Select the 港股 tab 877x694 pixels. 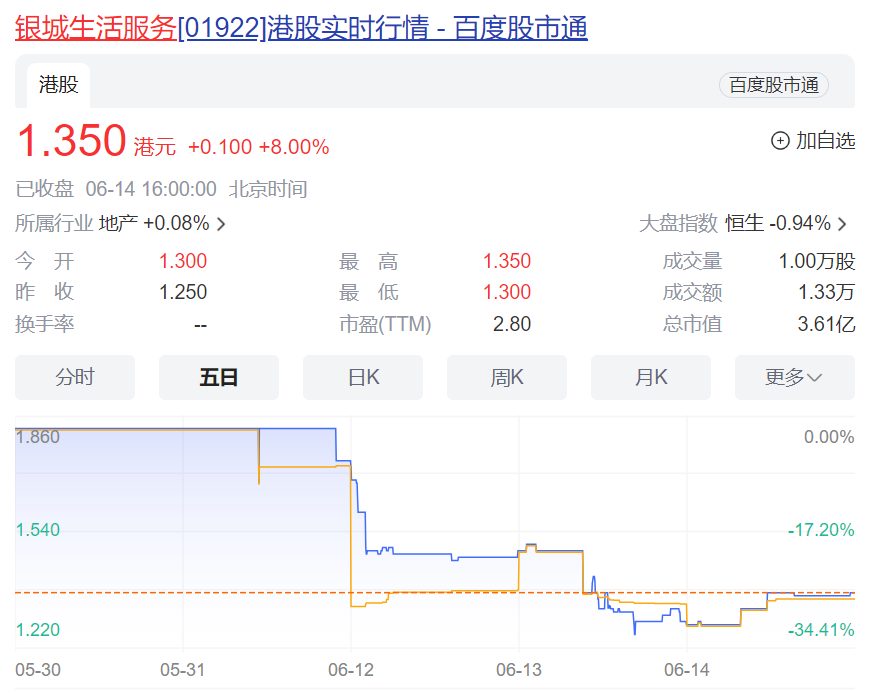point(59,85)
